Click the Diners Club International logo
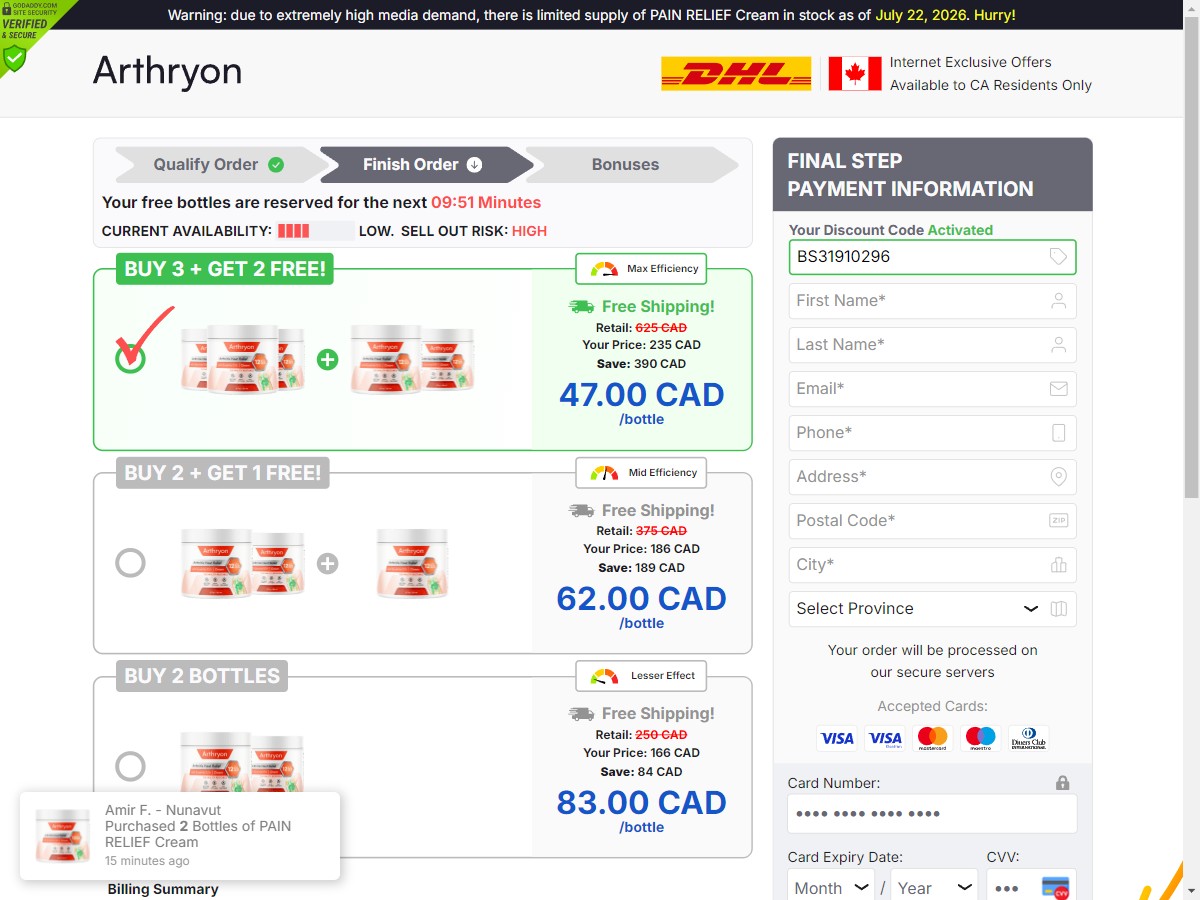 1029,739
